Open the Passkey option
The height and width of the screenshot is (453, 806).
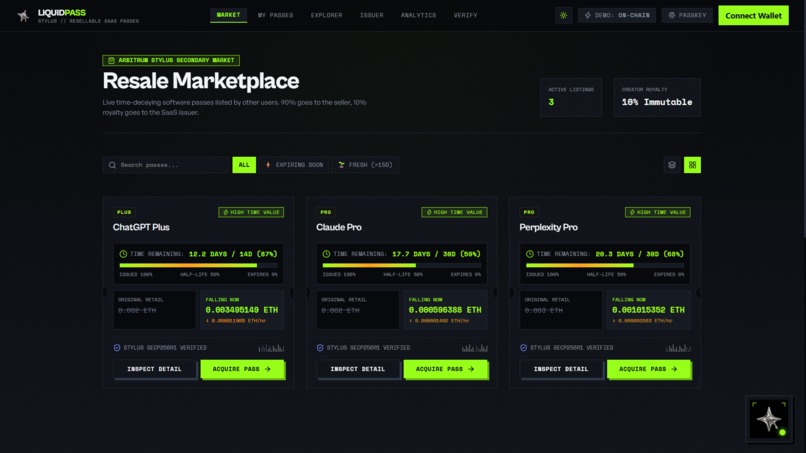click(x=687, y=15)
